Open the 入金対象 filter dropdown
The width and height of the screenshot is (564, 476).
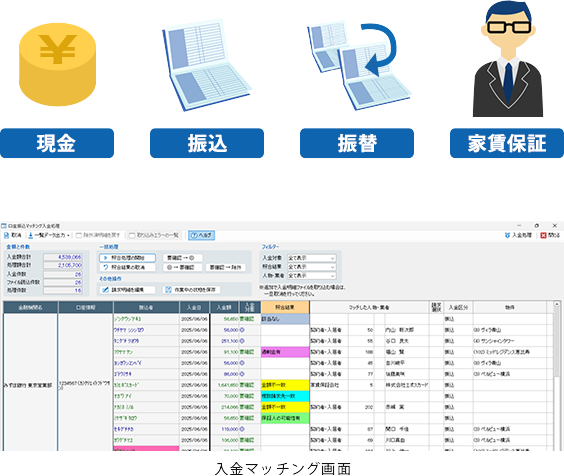click(311, 258)
